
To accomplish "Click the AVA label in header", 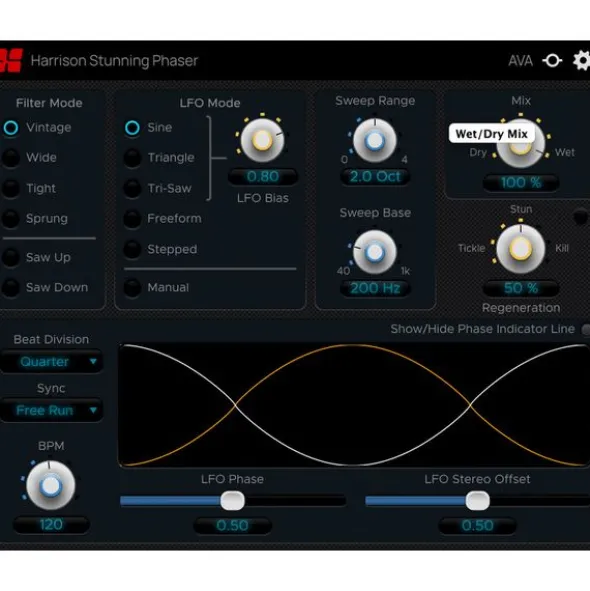I will 520,61.
